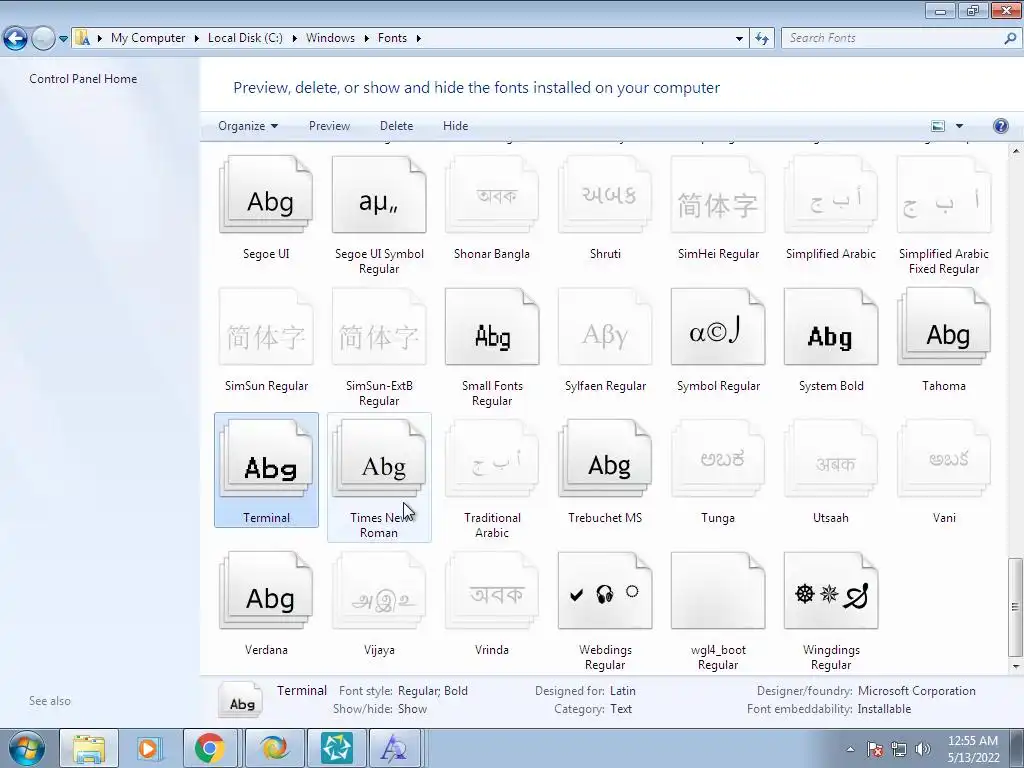Screen dimensions: 1024x768
Task: Select the SimSun-ExtB Regular font icon
Action: pyautogui.click(x=379, y=327)
